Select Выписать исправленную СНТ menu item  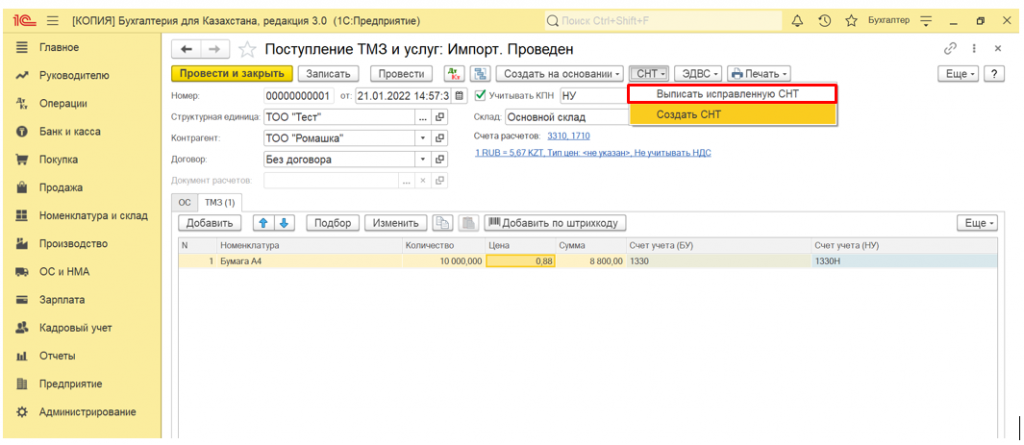(731, 93)
